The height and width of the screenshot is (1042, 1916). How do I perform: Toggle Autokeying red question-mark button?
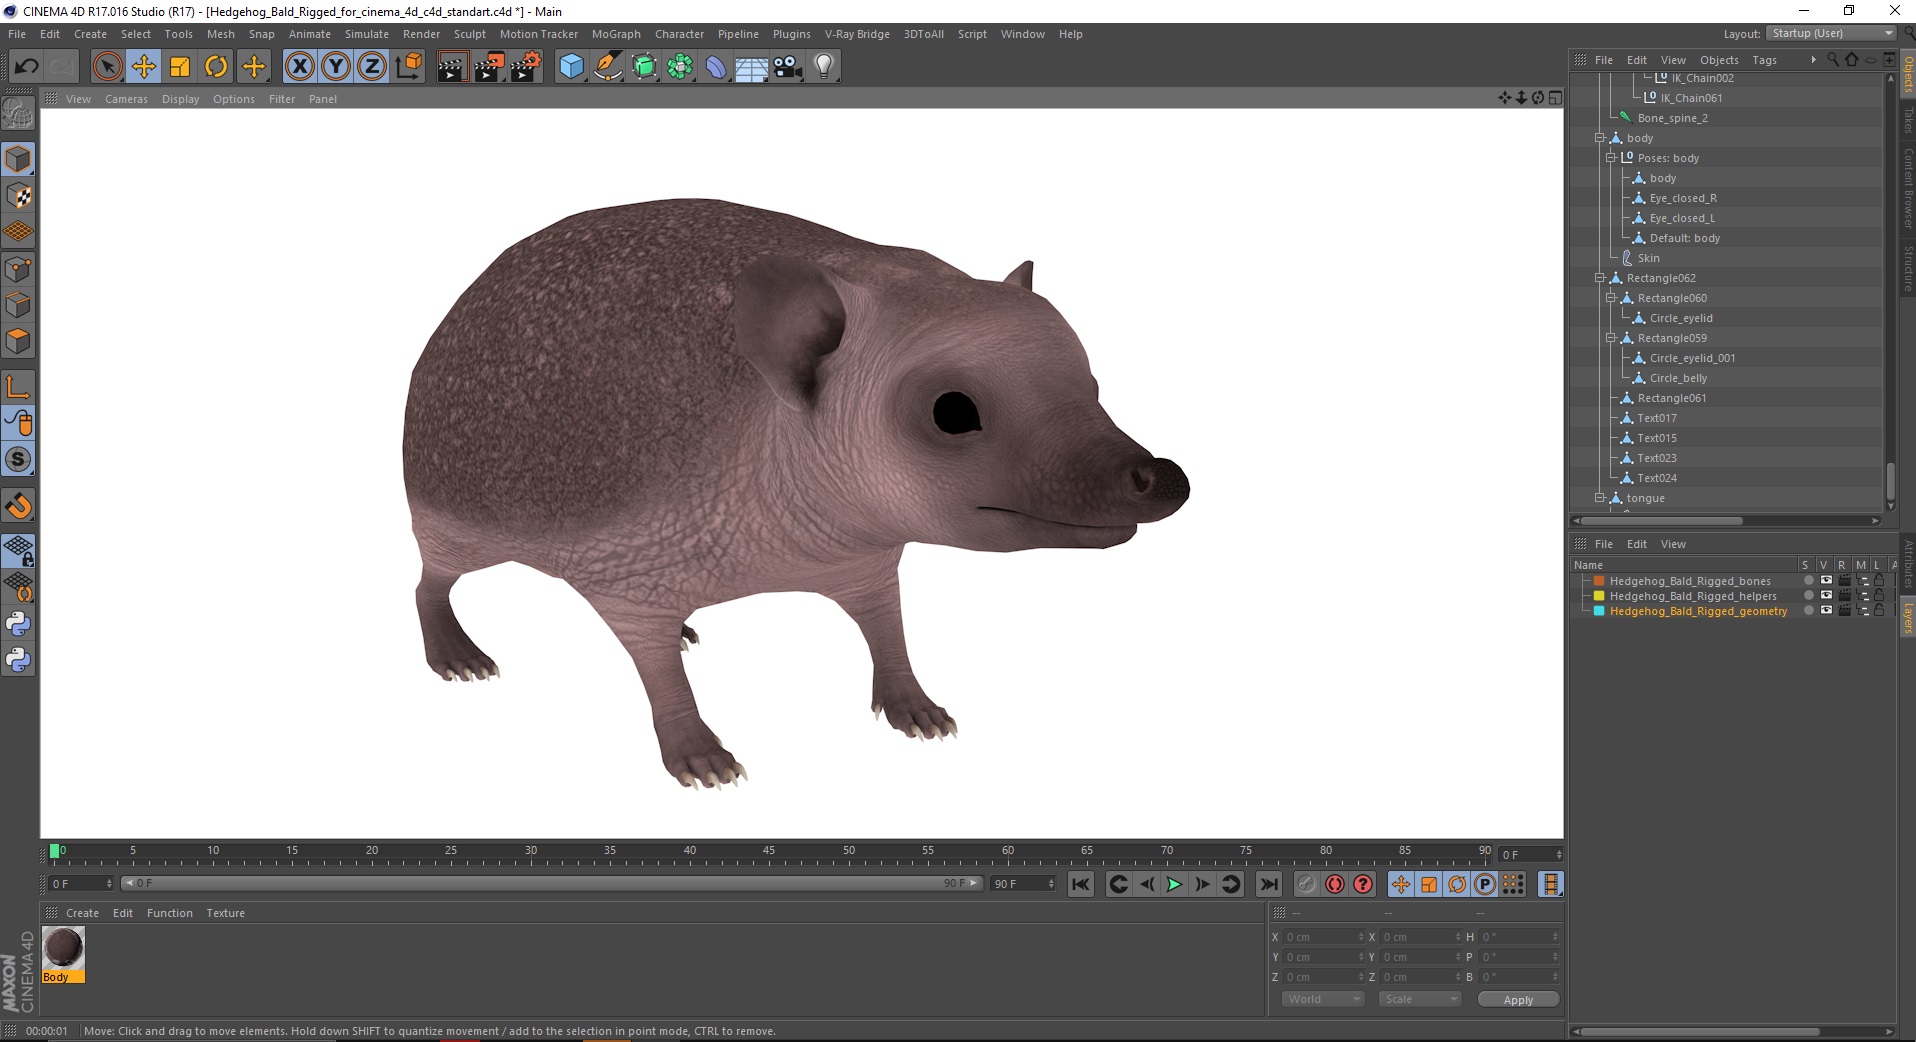pos(1363,884)
